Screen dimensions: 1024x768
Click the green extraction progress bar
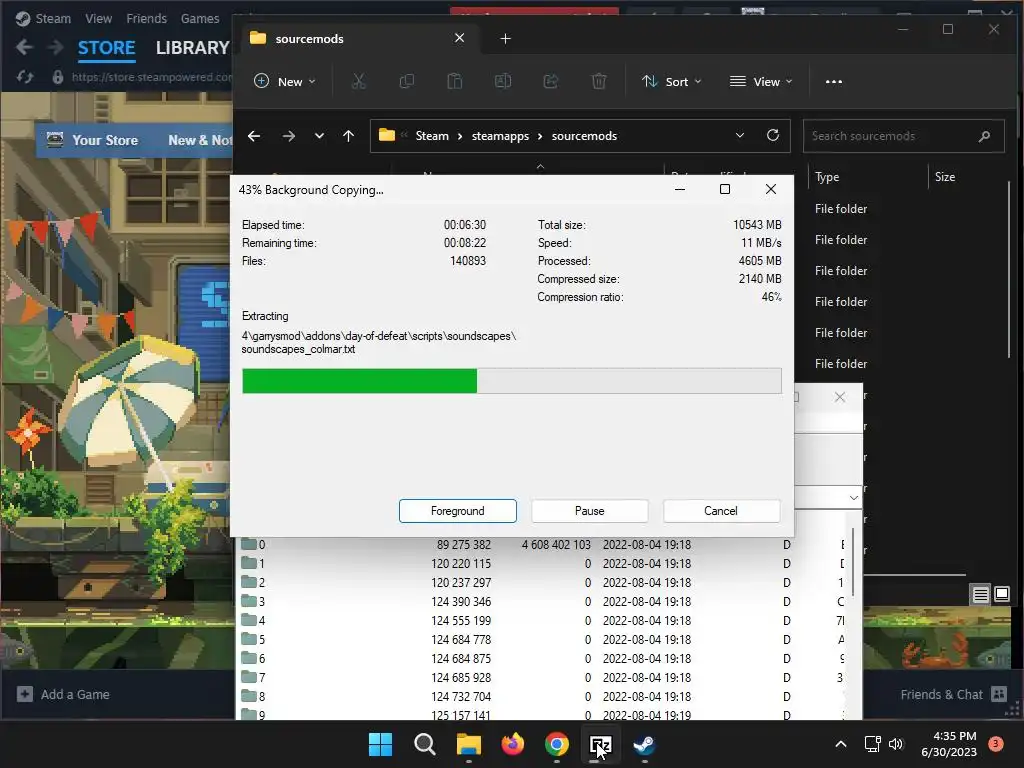[x=359, y=381]
